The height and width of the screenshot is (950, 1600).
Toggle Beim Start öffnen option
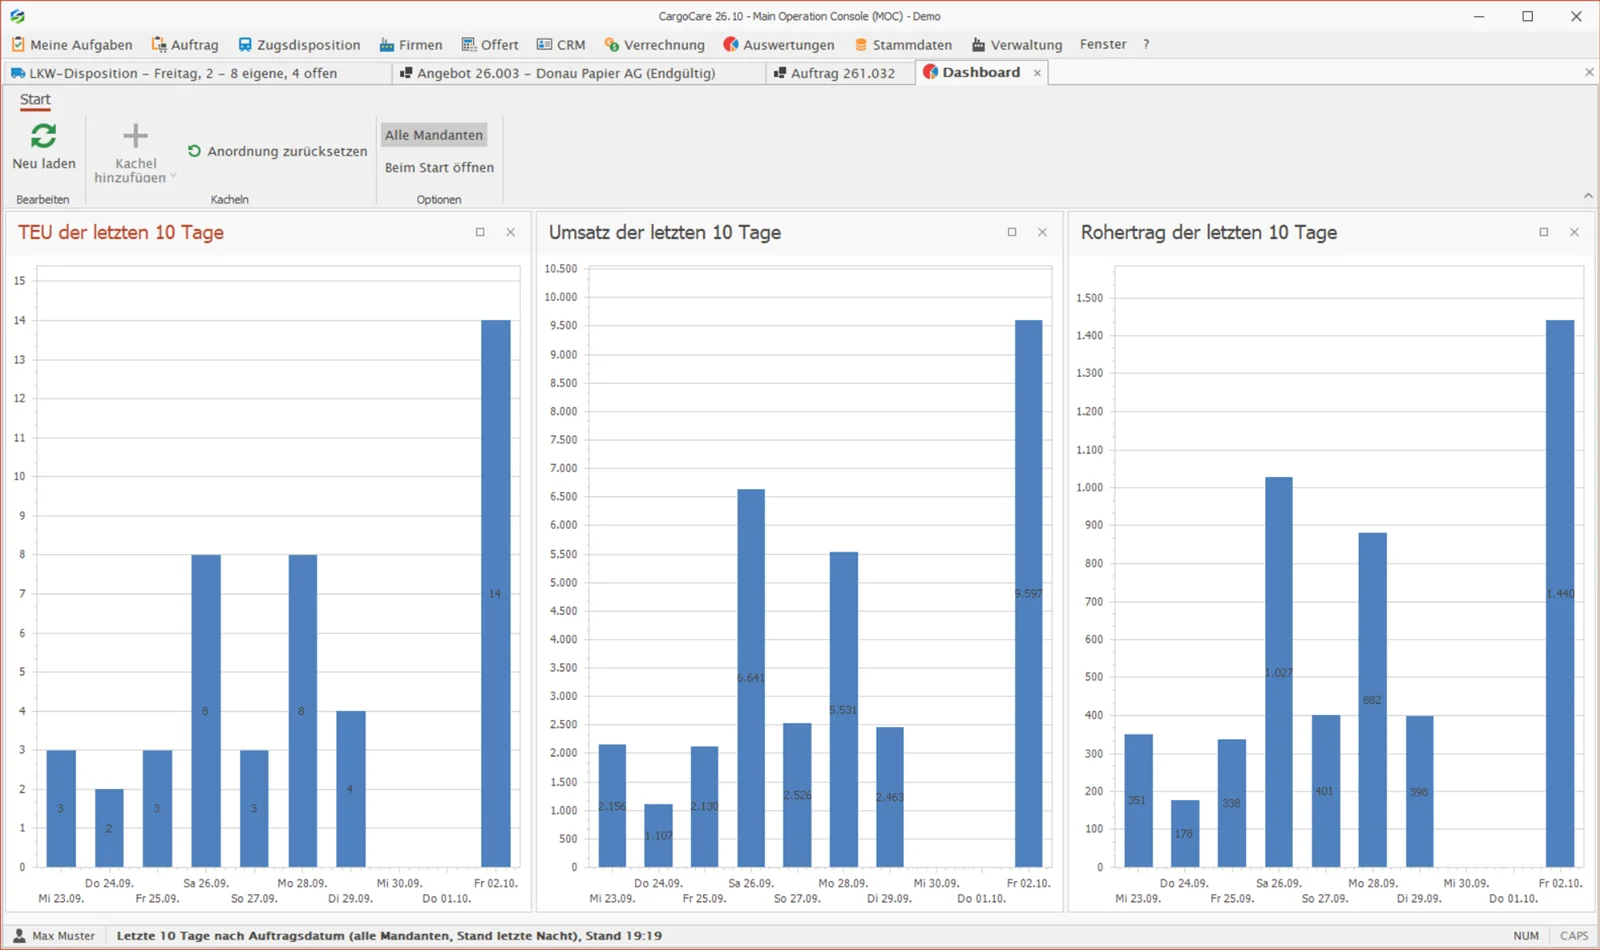[x=439, y=167]
